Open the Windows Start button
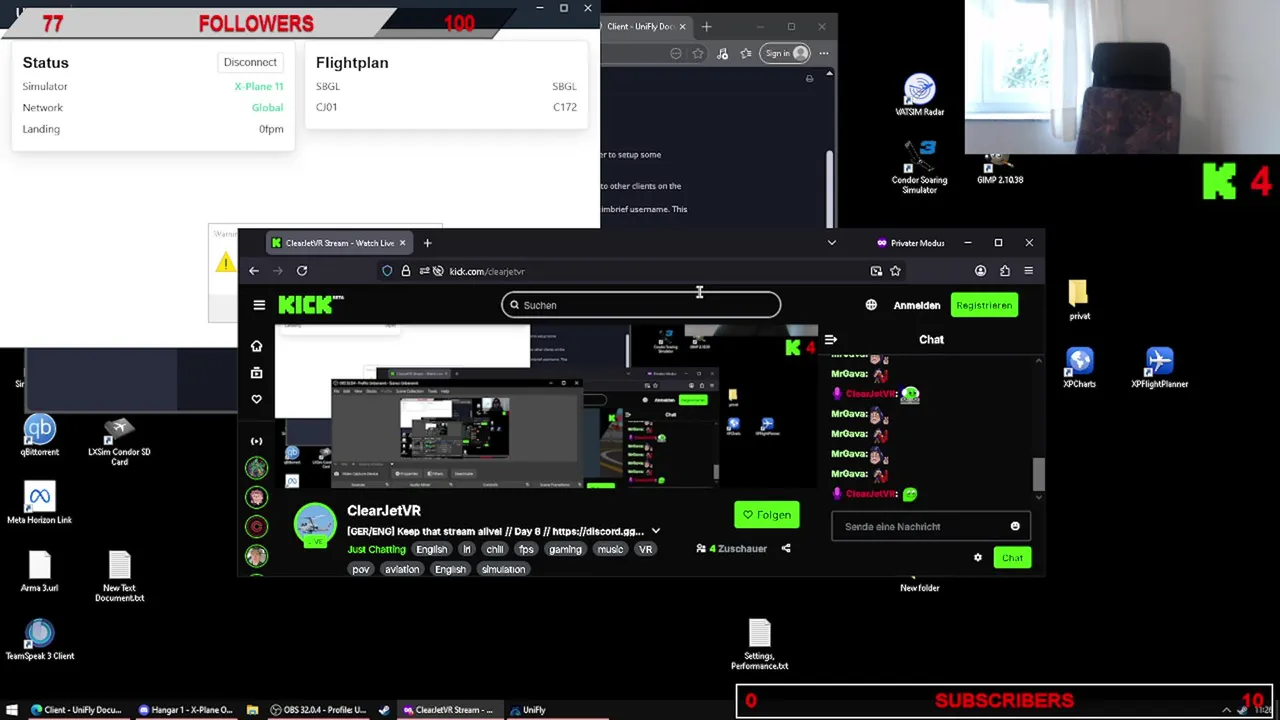The image size is (1280, 720). [x=12, y=710]
